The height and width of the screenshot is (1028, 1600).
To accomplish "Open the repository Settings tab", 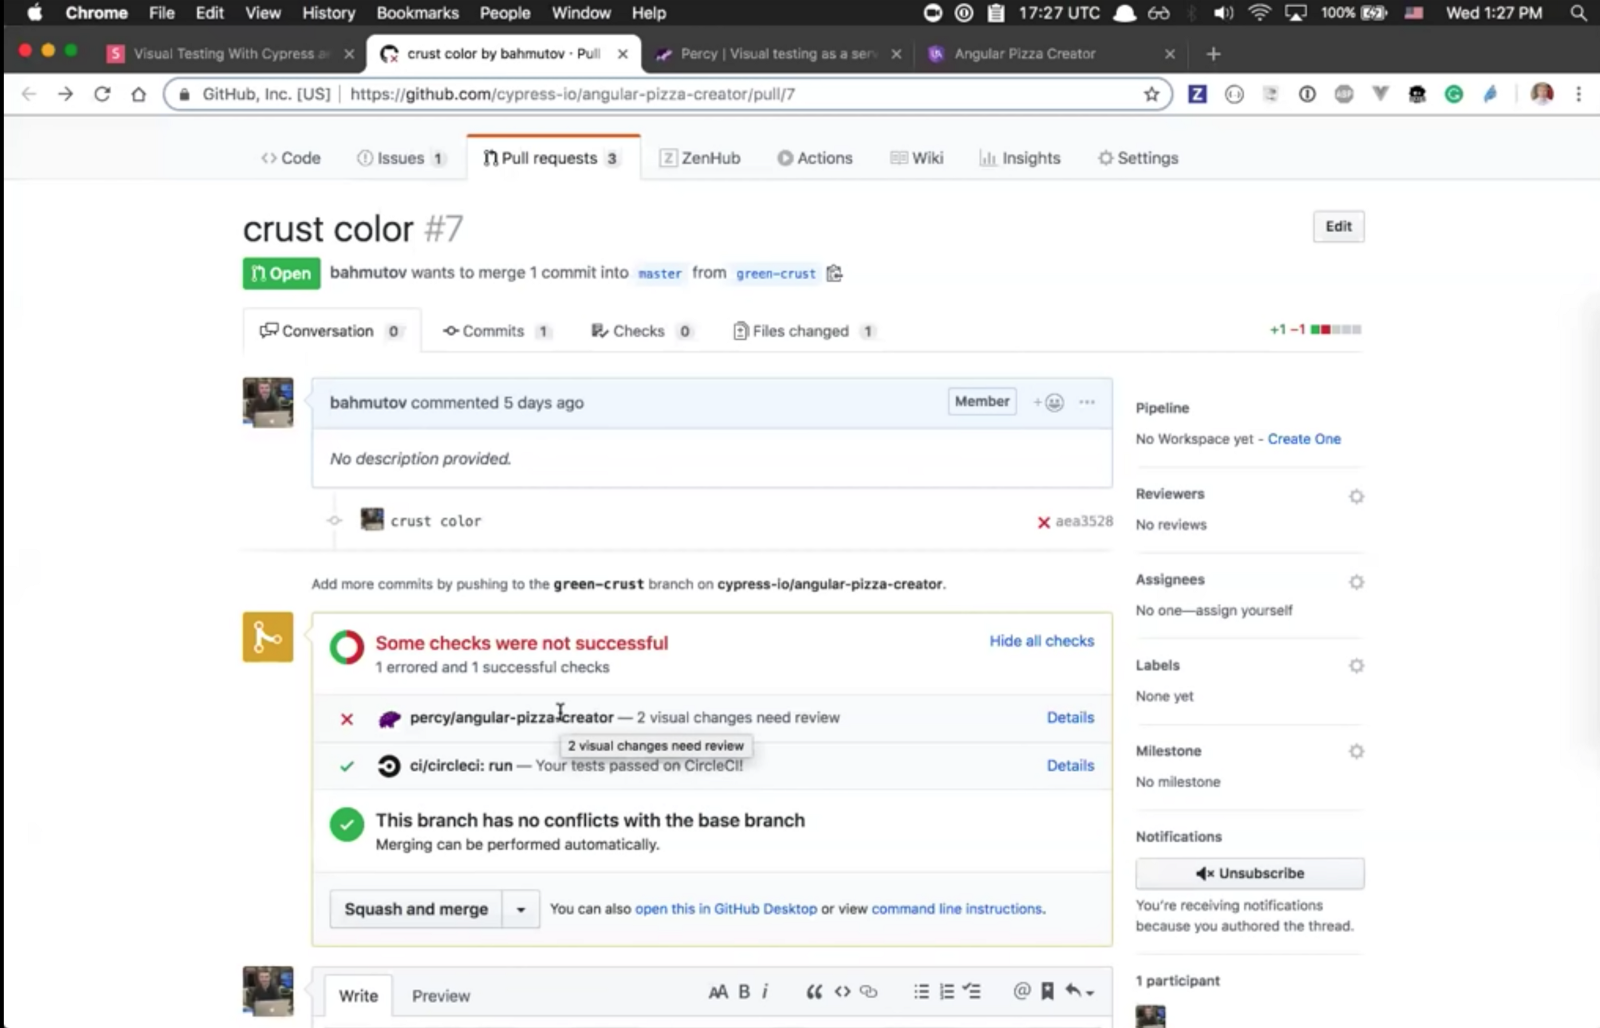I will coord(1138,158).
